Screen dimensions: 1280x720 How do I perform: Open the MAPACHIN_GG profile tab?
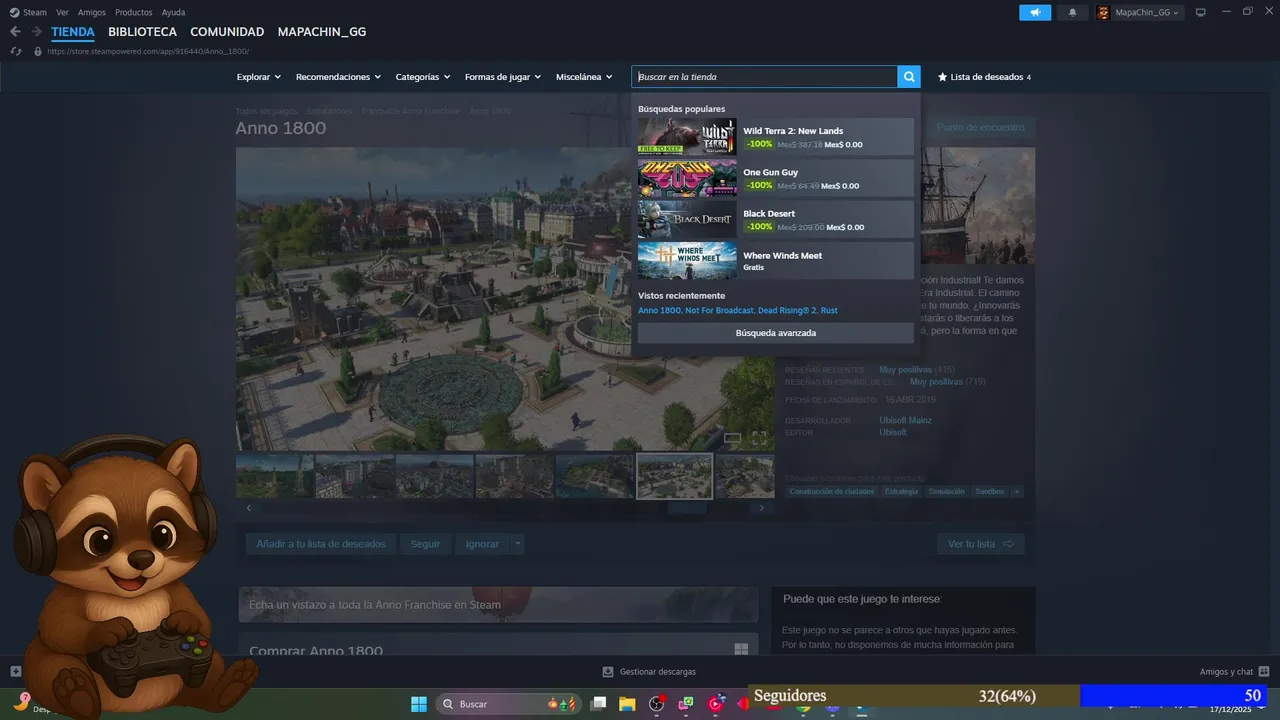pyautogui.click(x=322, y=32)
